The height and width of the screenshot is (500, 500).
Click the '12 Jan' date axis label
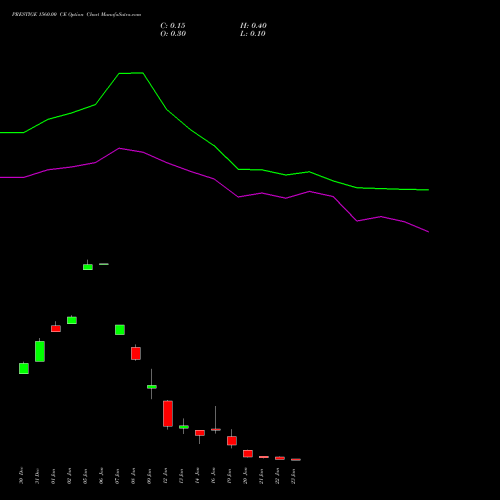click(165, 476)
